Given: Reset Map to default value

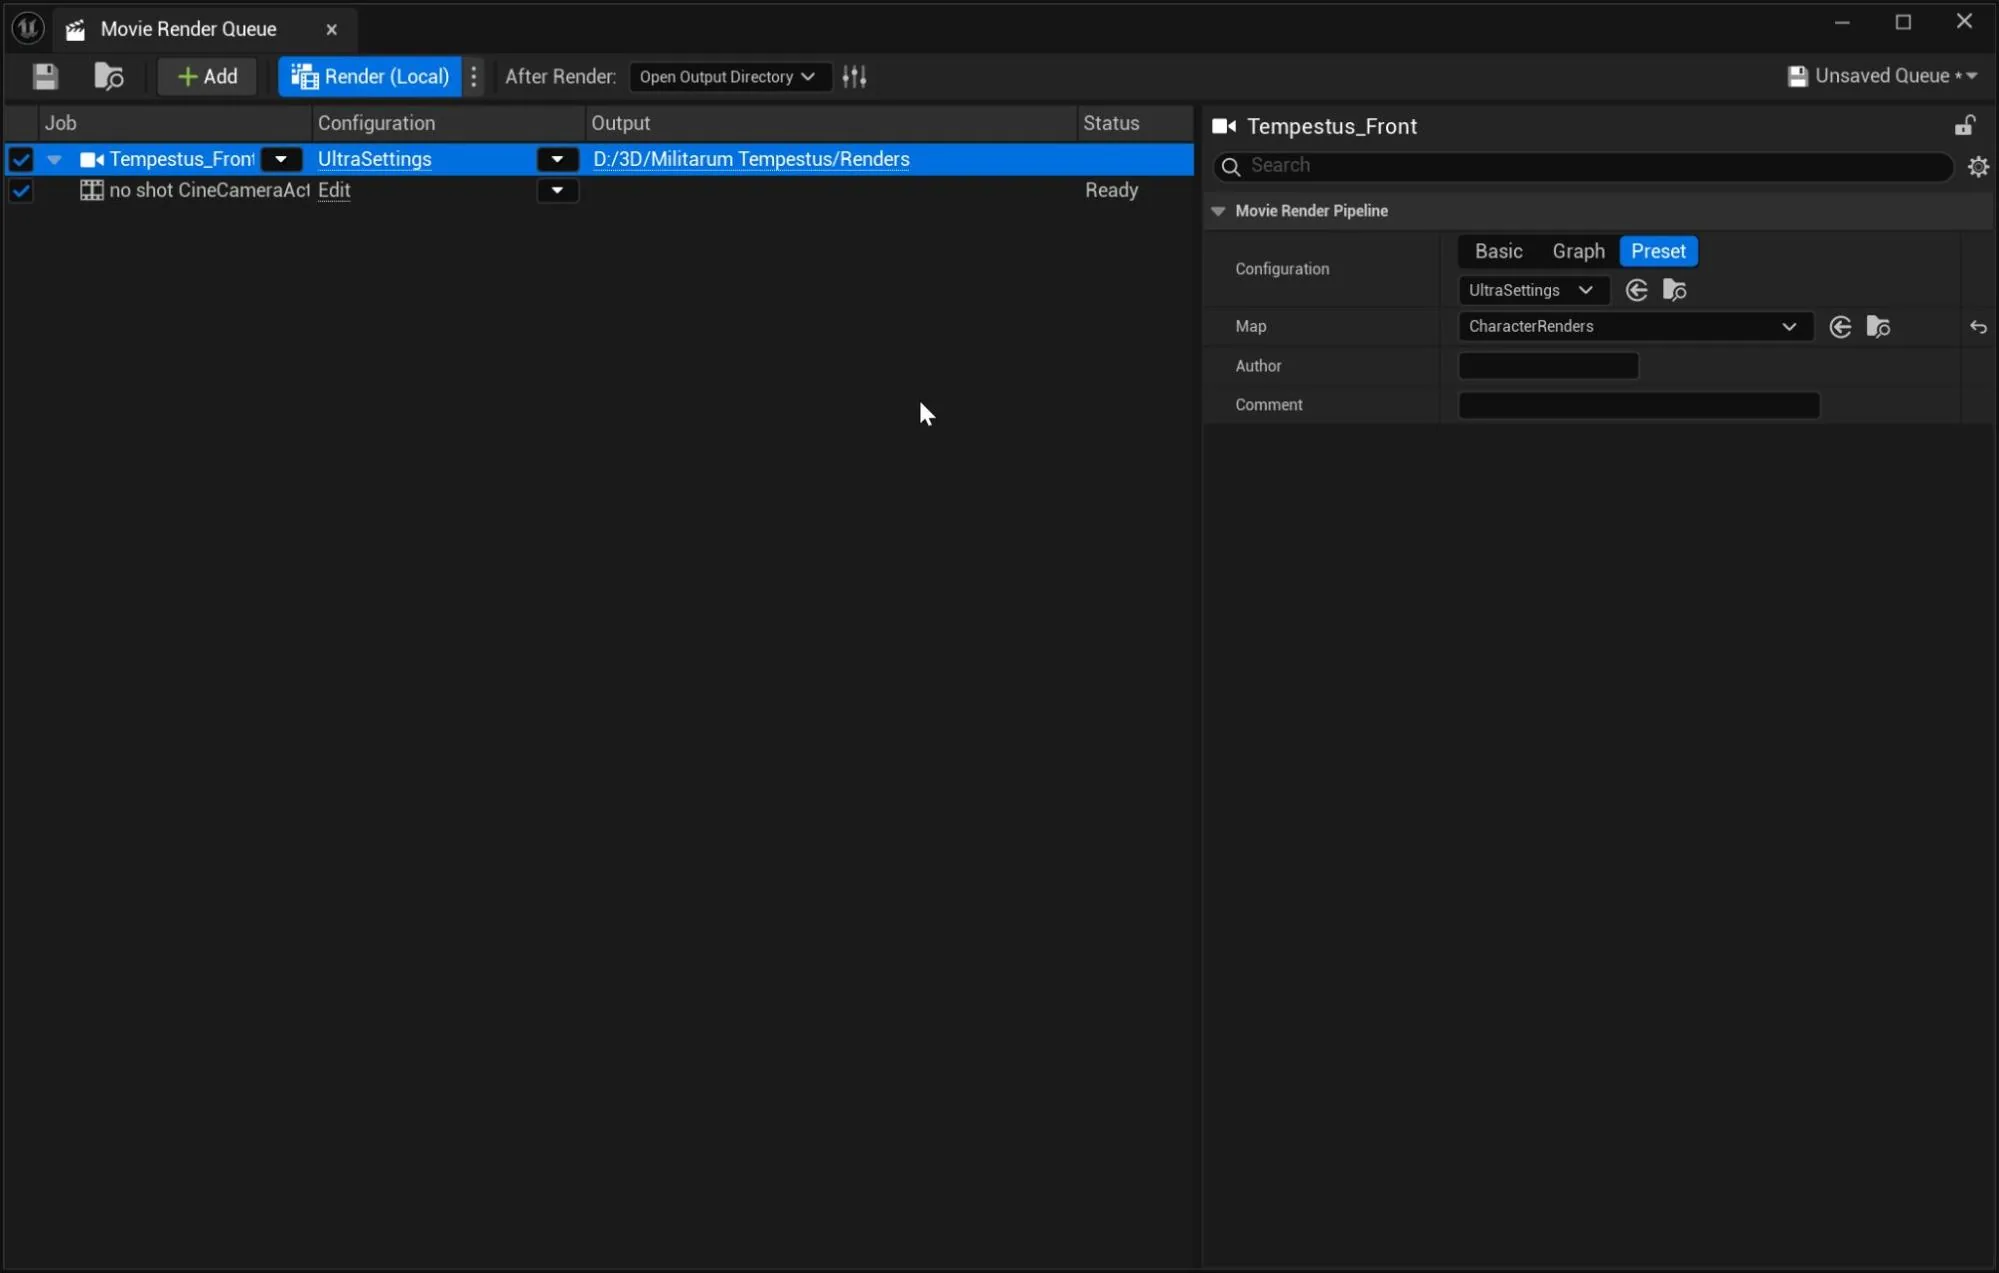Looking at the screenshot, I should point(1978,327).
